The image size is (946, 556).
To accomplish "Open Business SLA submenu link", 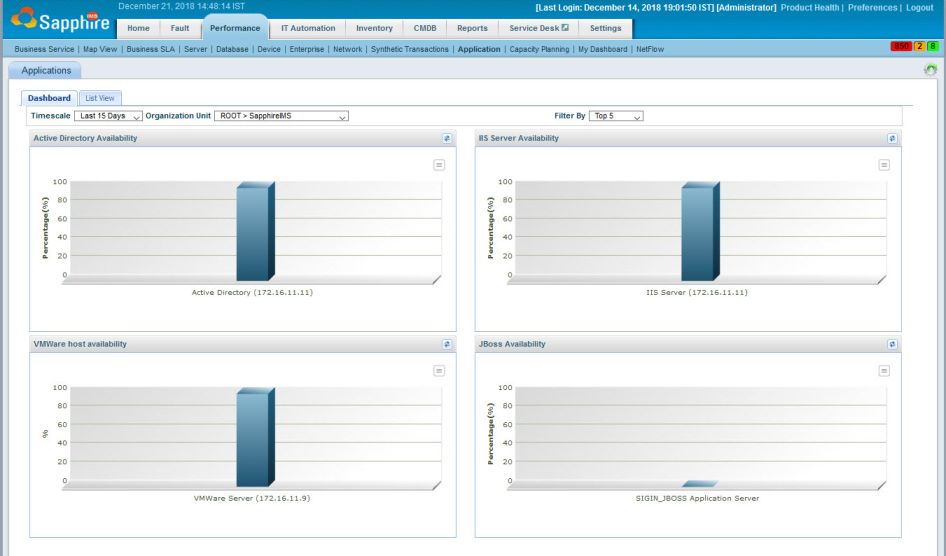I will (x=150, y=49).
